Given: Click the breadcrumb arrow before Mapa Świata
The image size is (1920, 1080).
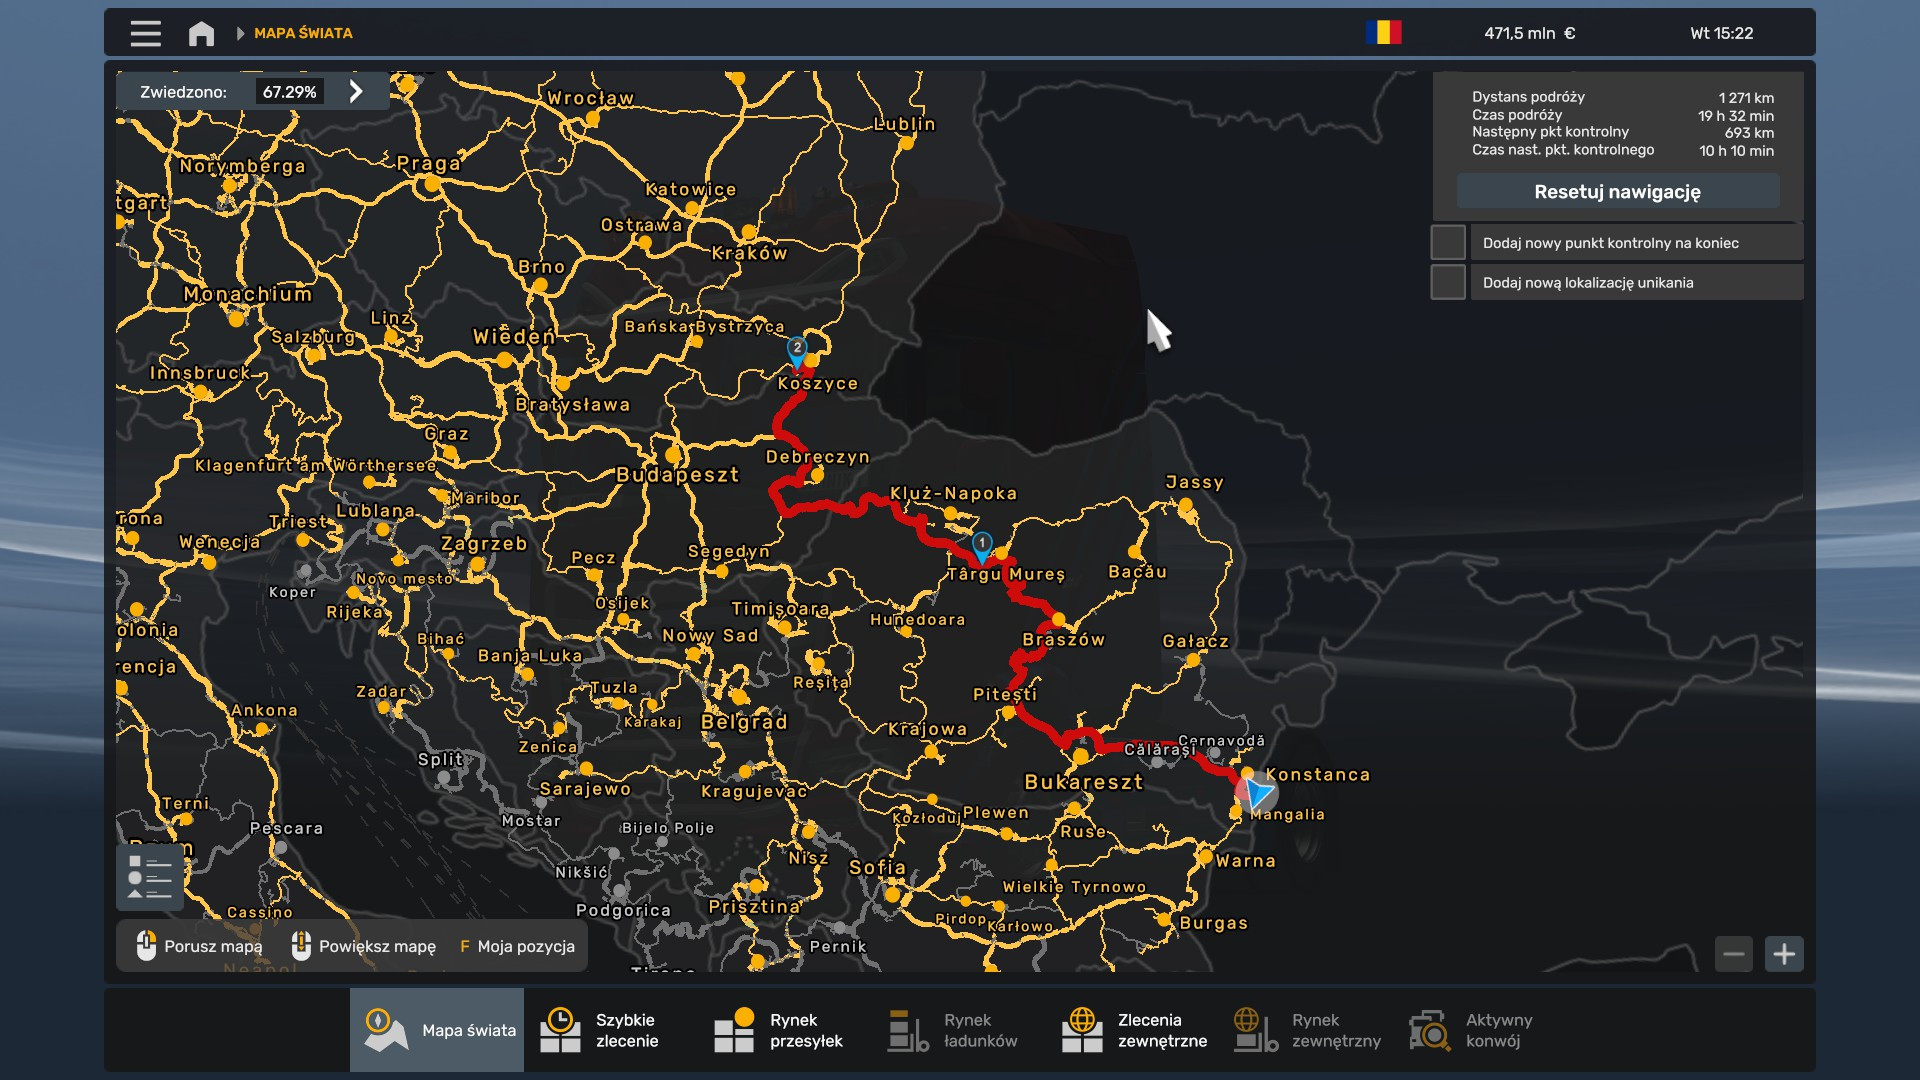Looking at the screenshot, I should pyautogui.click(x=240, y=33).
